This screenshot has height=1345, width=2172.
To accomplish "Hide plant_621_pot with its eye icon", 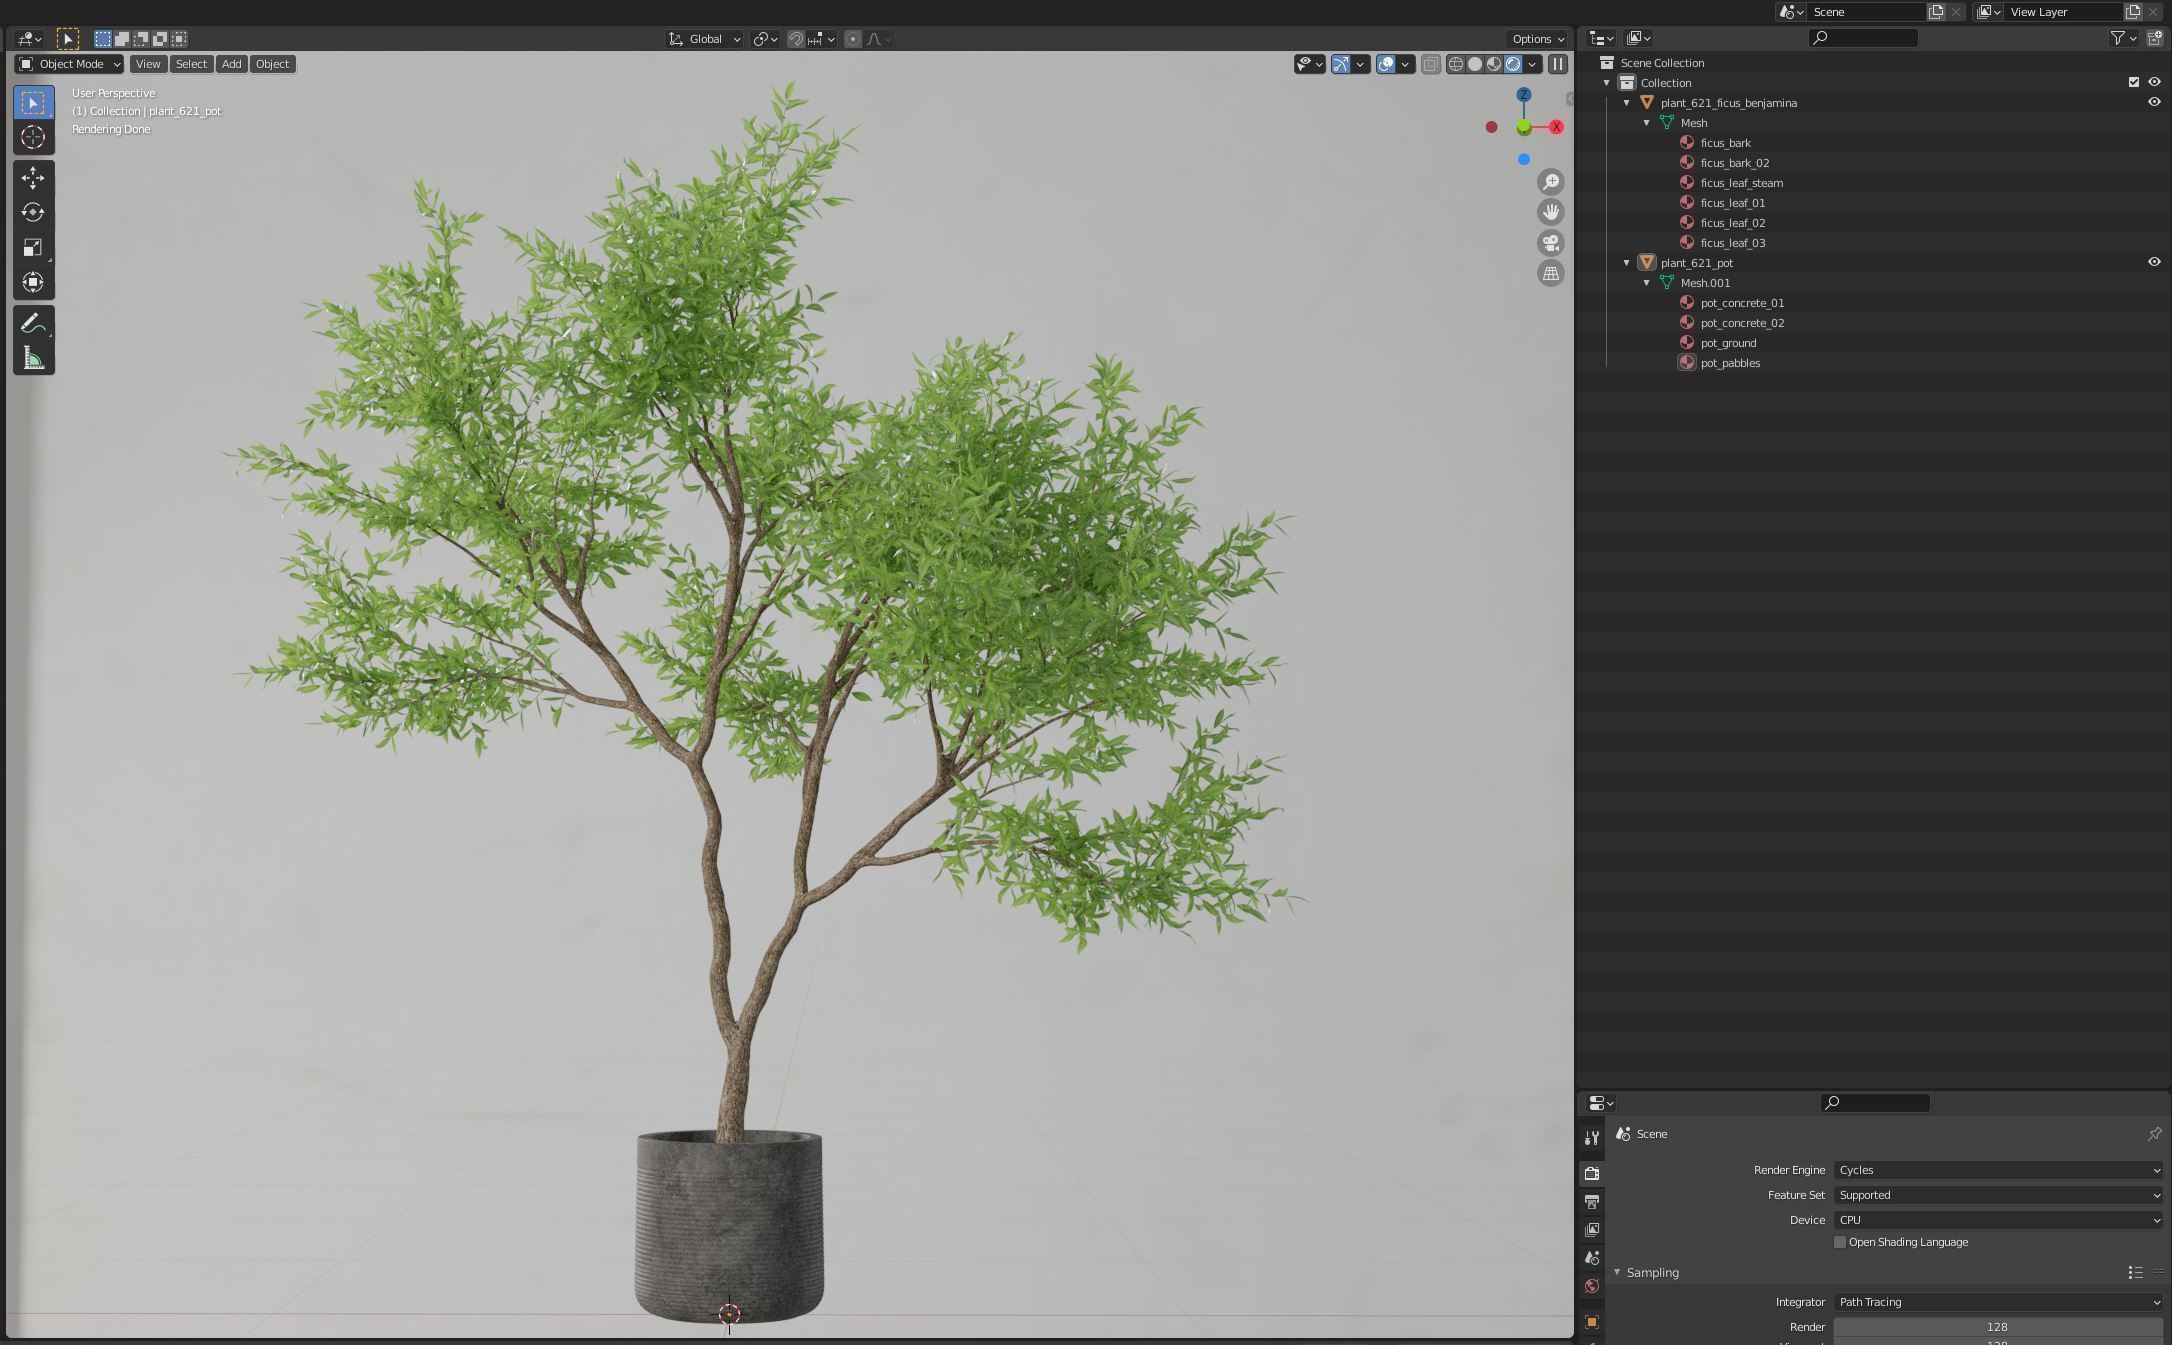I will (x=2154, y=262).
